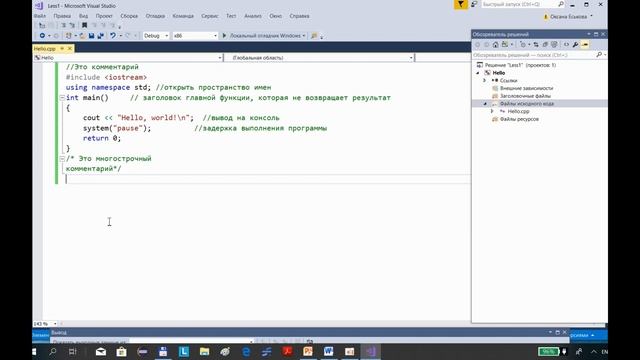Open the Вид menu
Image resolution: width=640 pixels, height=360 pixels.
(83, 16)
